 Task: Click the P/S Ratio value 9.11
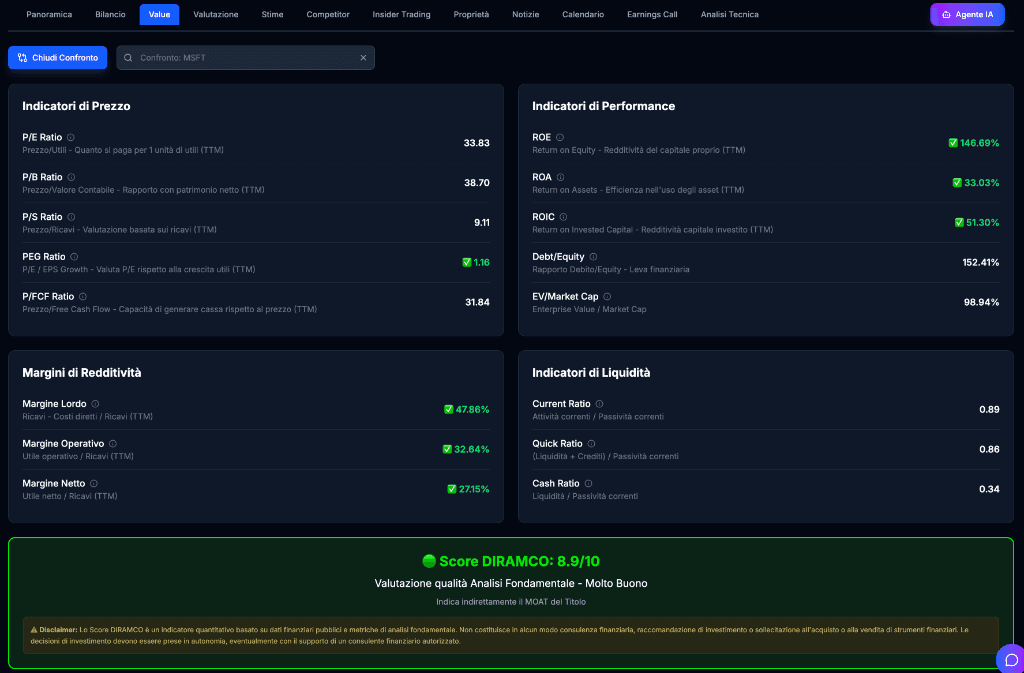(x=482, y=223)
